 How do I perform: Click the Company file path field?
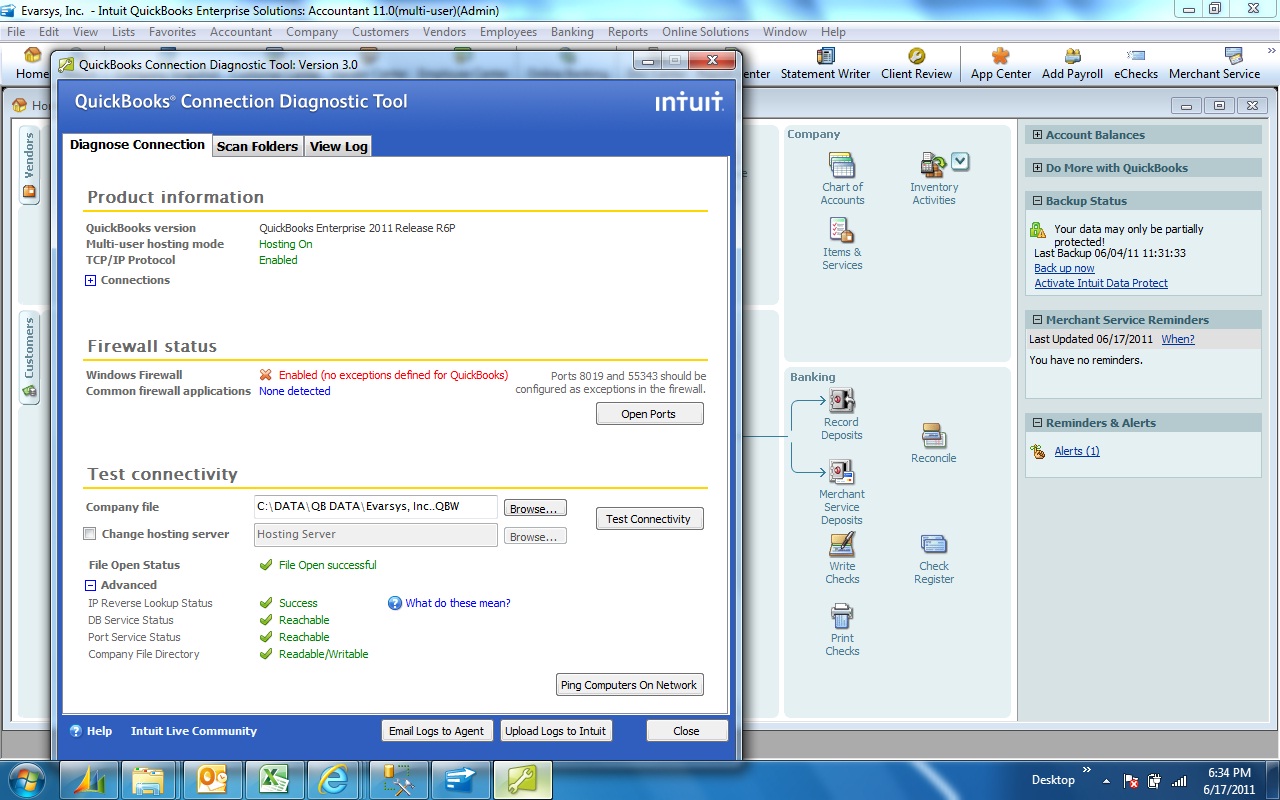(x=375, y=507)
